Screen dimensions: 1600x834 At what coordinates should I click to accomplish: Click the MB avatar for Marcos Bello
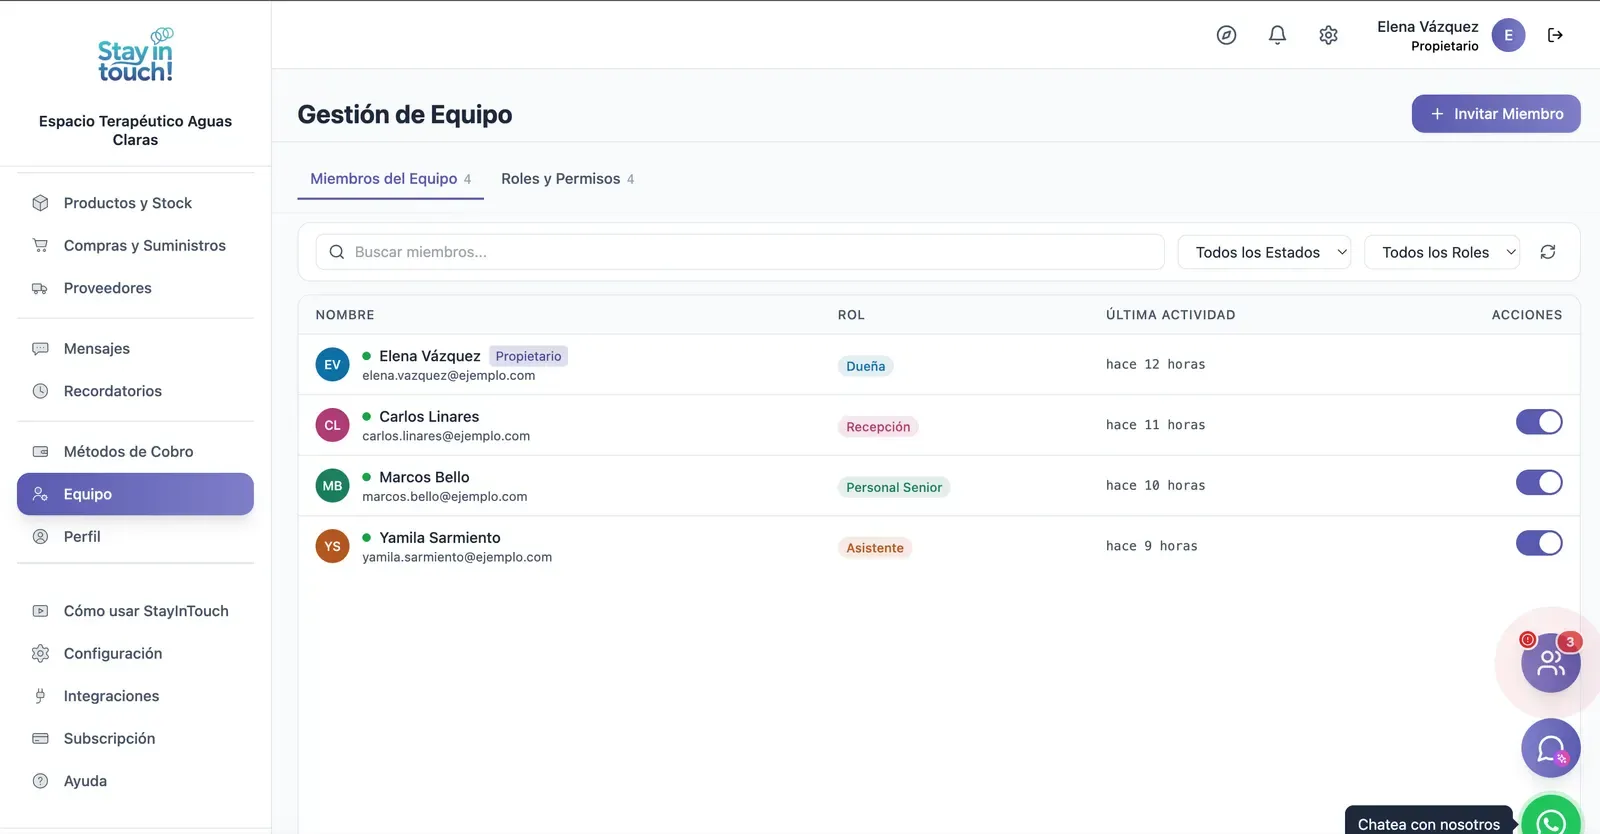tap(332, 486)
